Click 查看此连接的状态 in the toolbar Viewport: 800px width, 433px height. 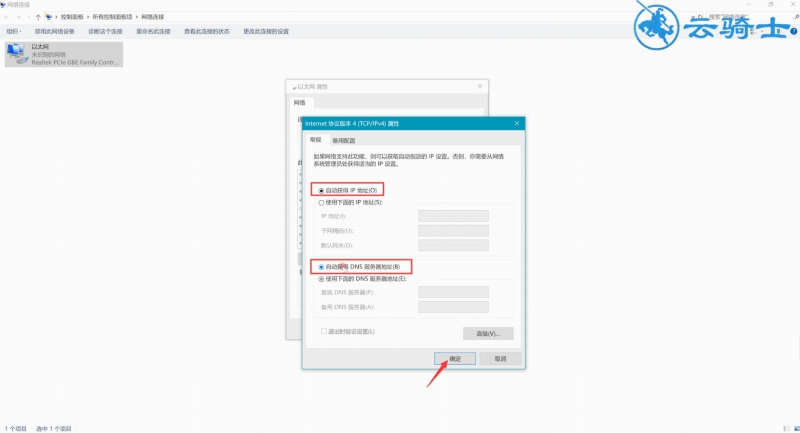tap(207, 31)
